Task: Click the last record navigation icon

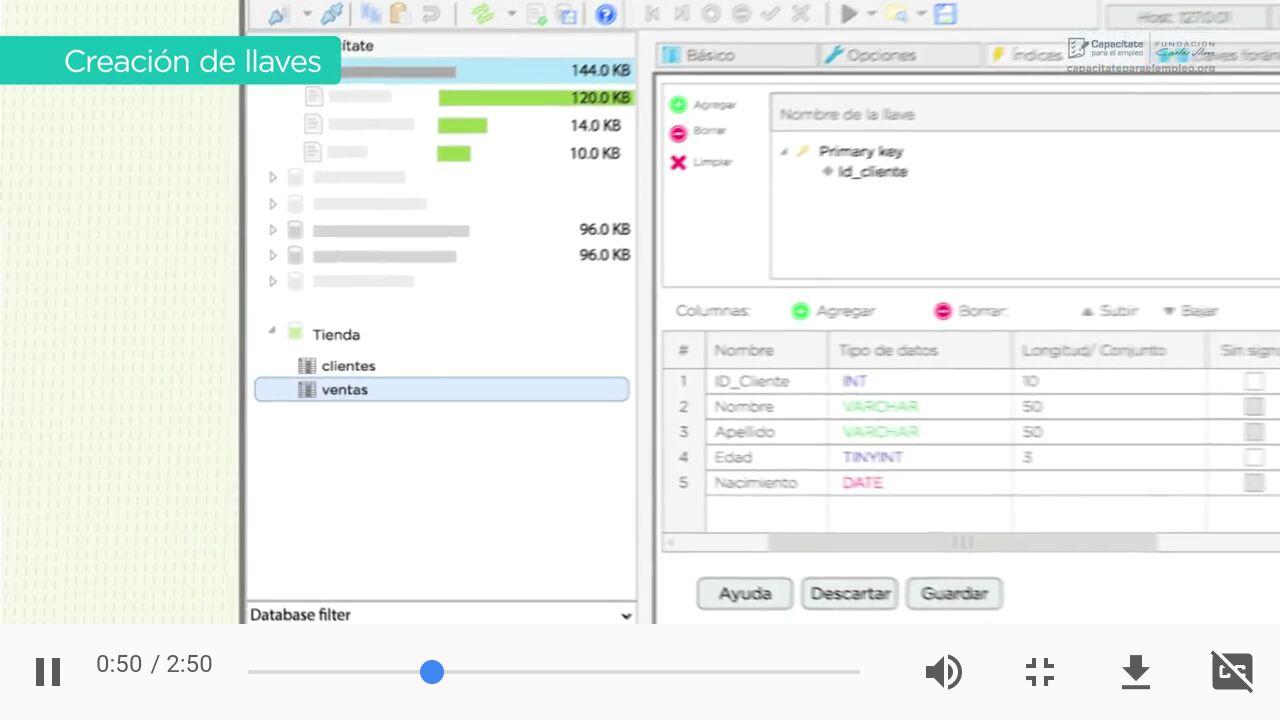Action: (681, 14)
